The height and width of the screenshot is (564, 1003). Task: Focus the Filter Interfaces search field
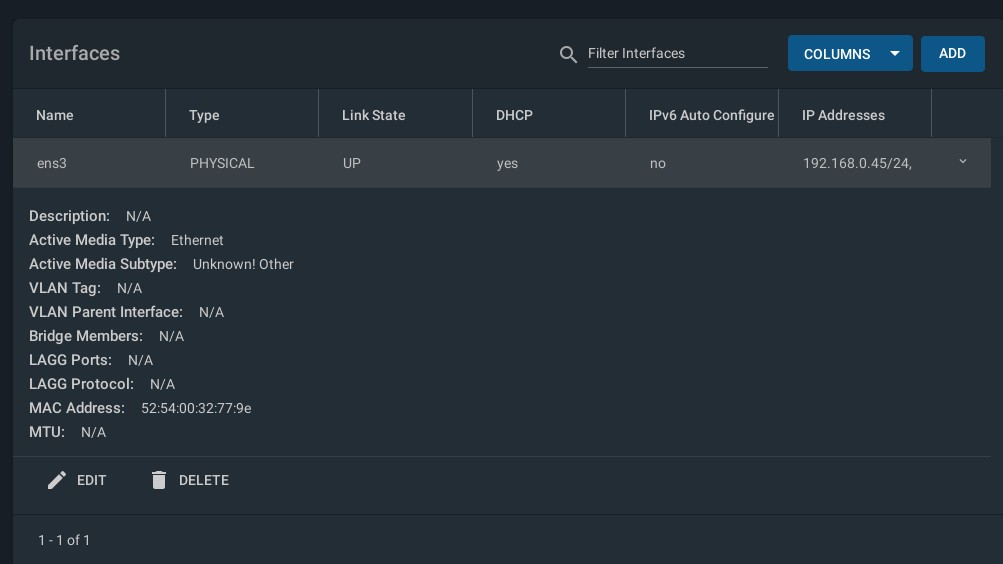tap(676, 53)
